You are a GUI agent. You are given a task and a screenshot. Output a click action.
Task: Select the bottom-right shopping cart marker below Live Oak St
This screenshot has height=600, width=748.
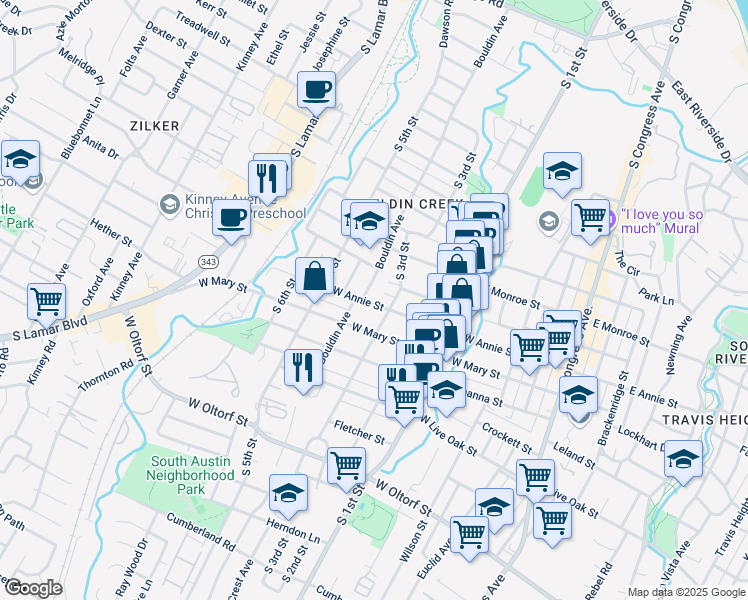tap(552, 522)
